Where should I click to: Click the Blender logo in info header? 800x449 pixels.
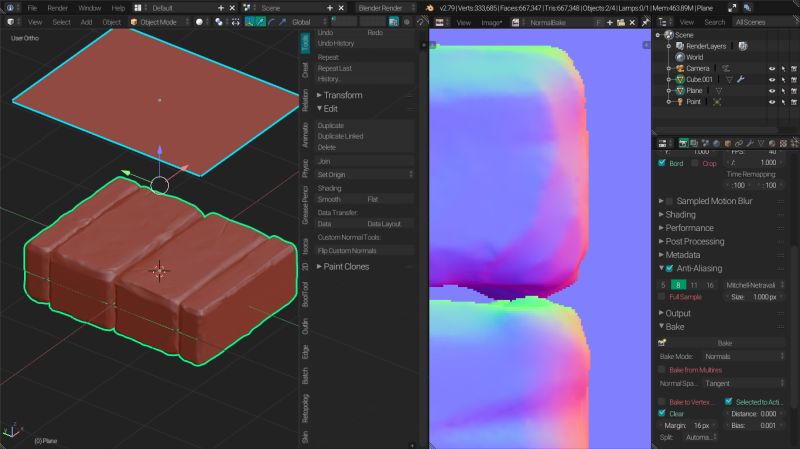(430, 8)
